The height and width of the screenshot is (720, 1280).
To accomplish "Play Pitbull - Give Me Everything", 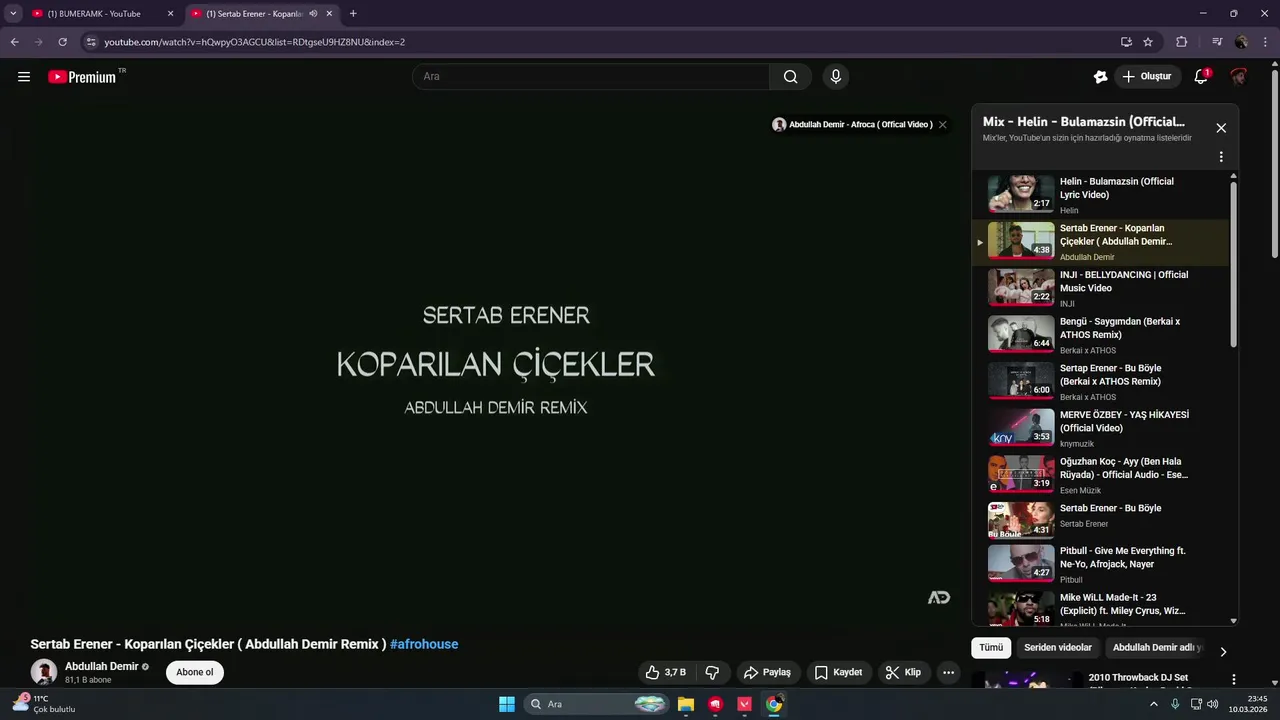I will pyautogui.click(x=1100, y=564).
